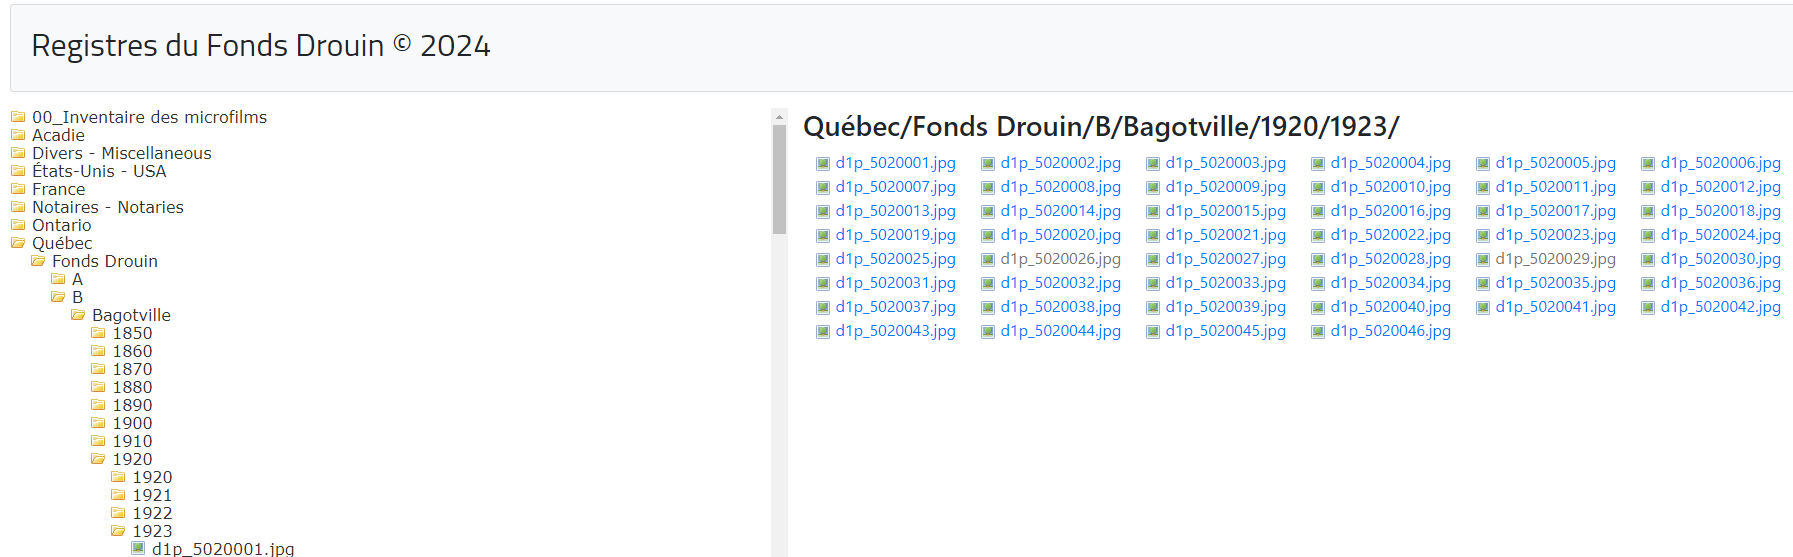Open file d1p_5020033.jpg
The width and height of the screenshot is (1793, 557).
point(1226,283)
